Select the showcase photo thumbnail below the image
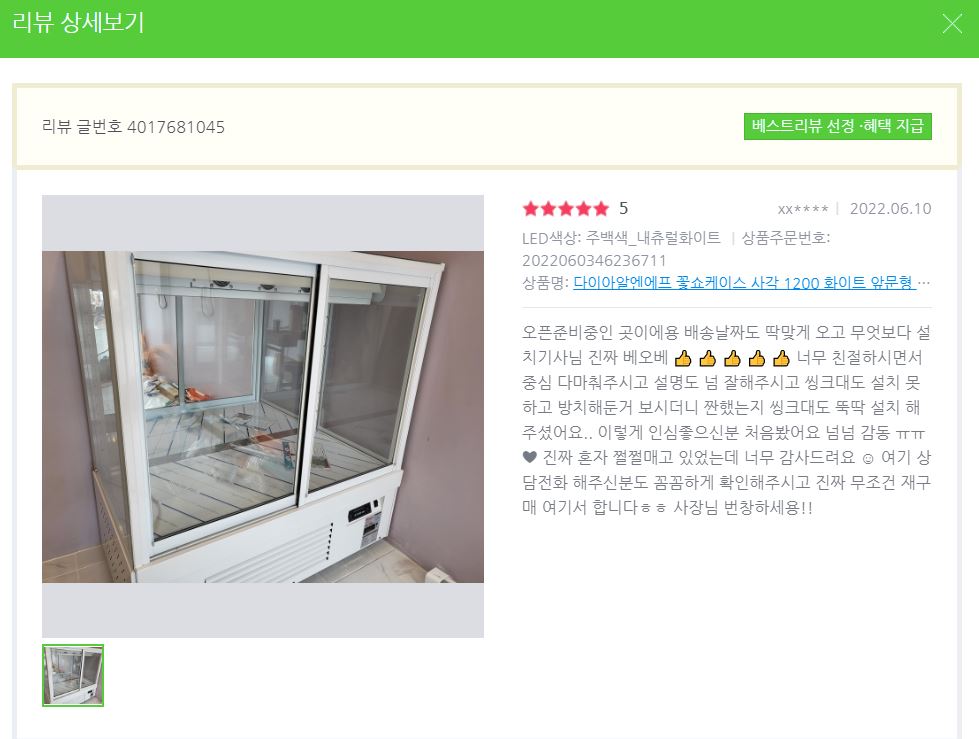The width and height of the screenshot is (979, 739). [x=73, y=675]
